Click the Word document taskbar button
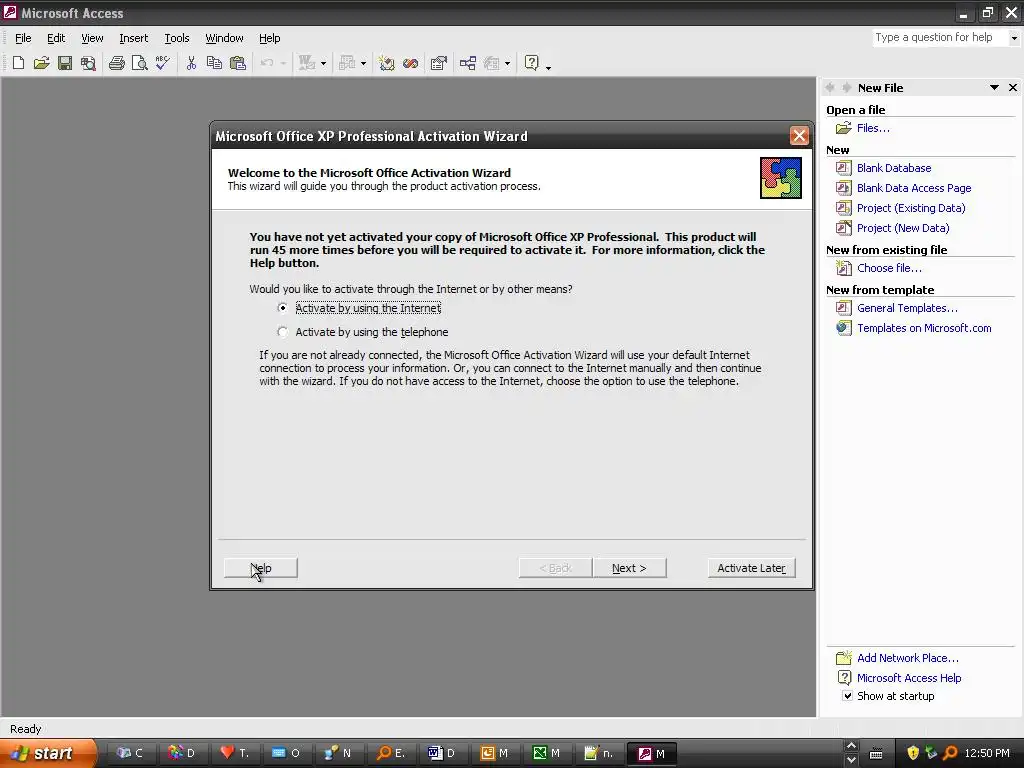Viewport: 1024px width, 768px height. coord(442,753)
